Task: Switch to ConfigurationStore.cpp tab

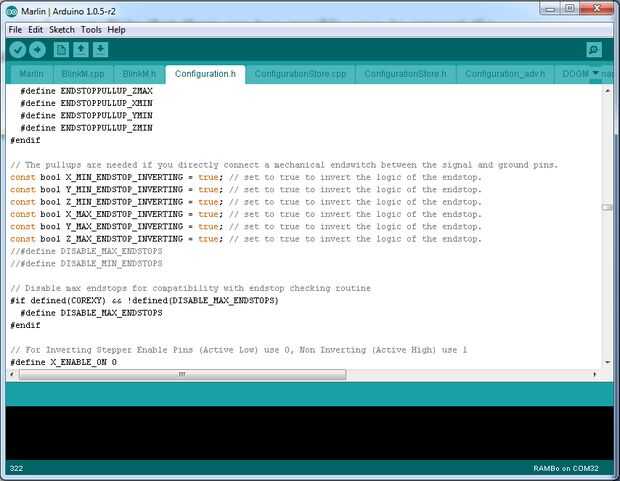Action: pyautogui.click(x=301, y=74)
